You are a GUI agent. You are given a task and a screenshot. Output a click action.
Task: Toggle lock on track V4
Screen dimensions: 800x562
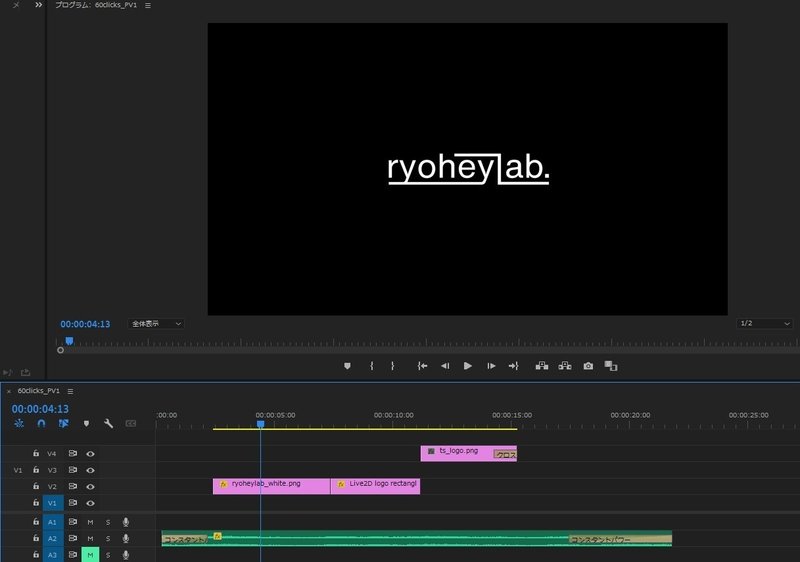click(x=36, y=453)
